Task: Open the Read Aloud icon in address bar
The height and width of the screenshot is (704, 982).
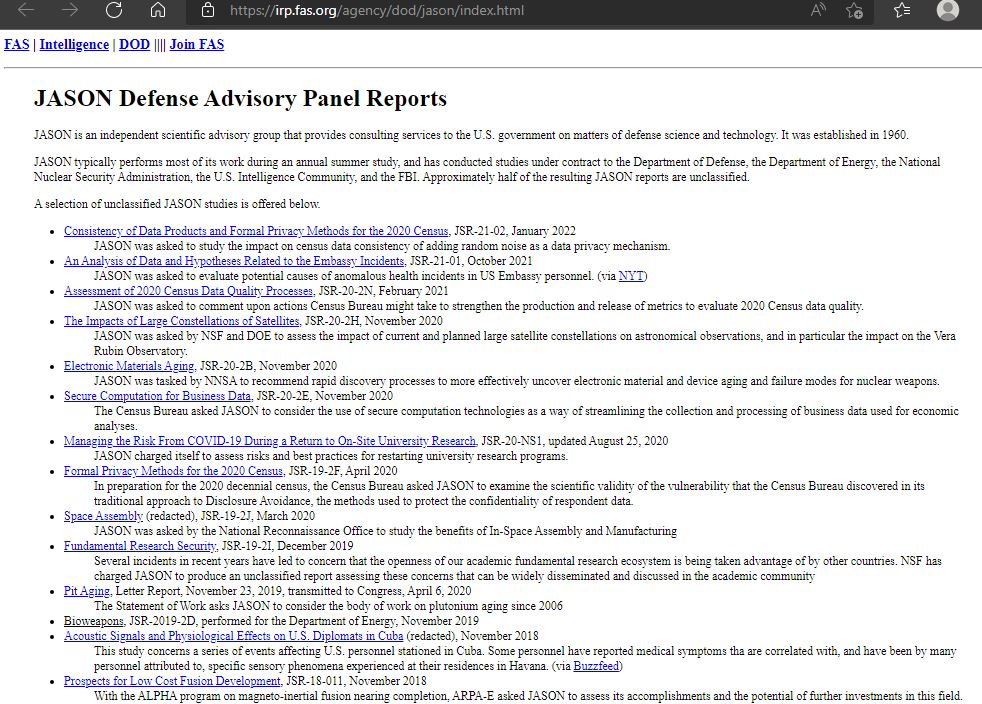Action: click(818, 10)
